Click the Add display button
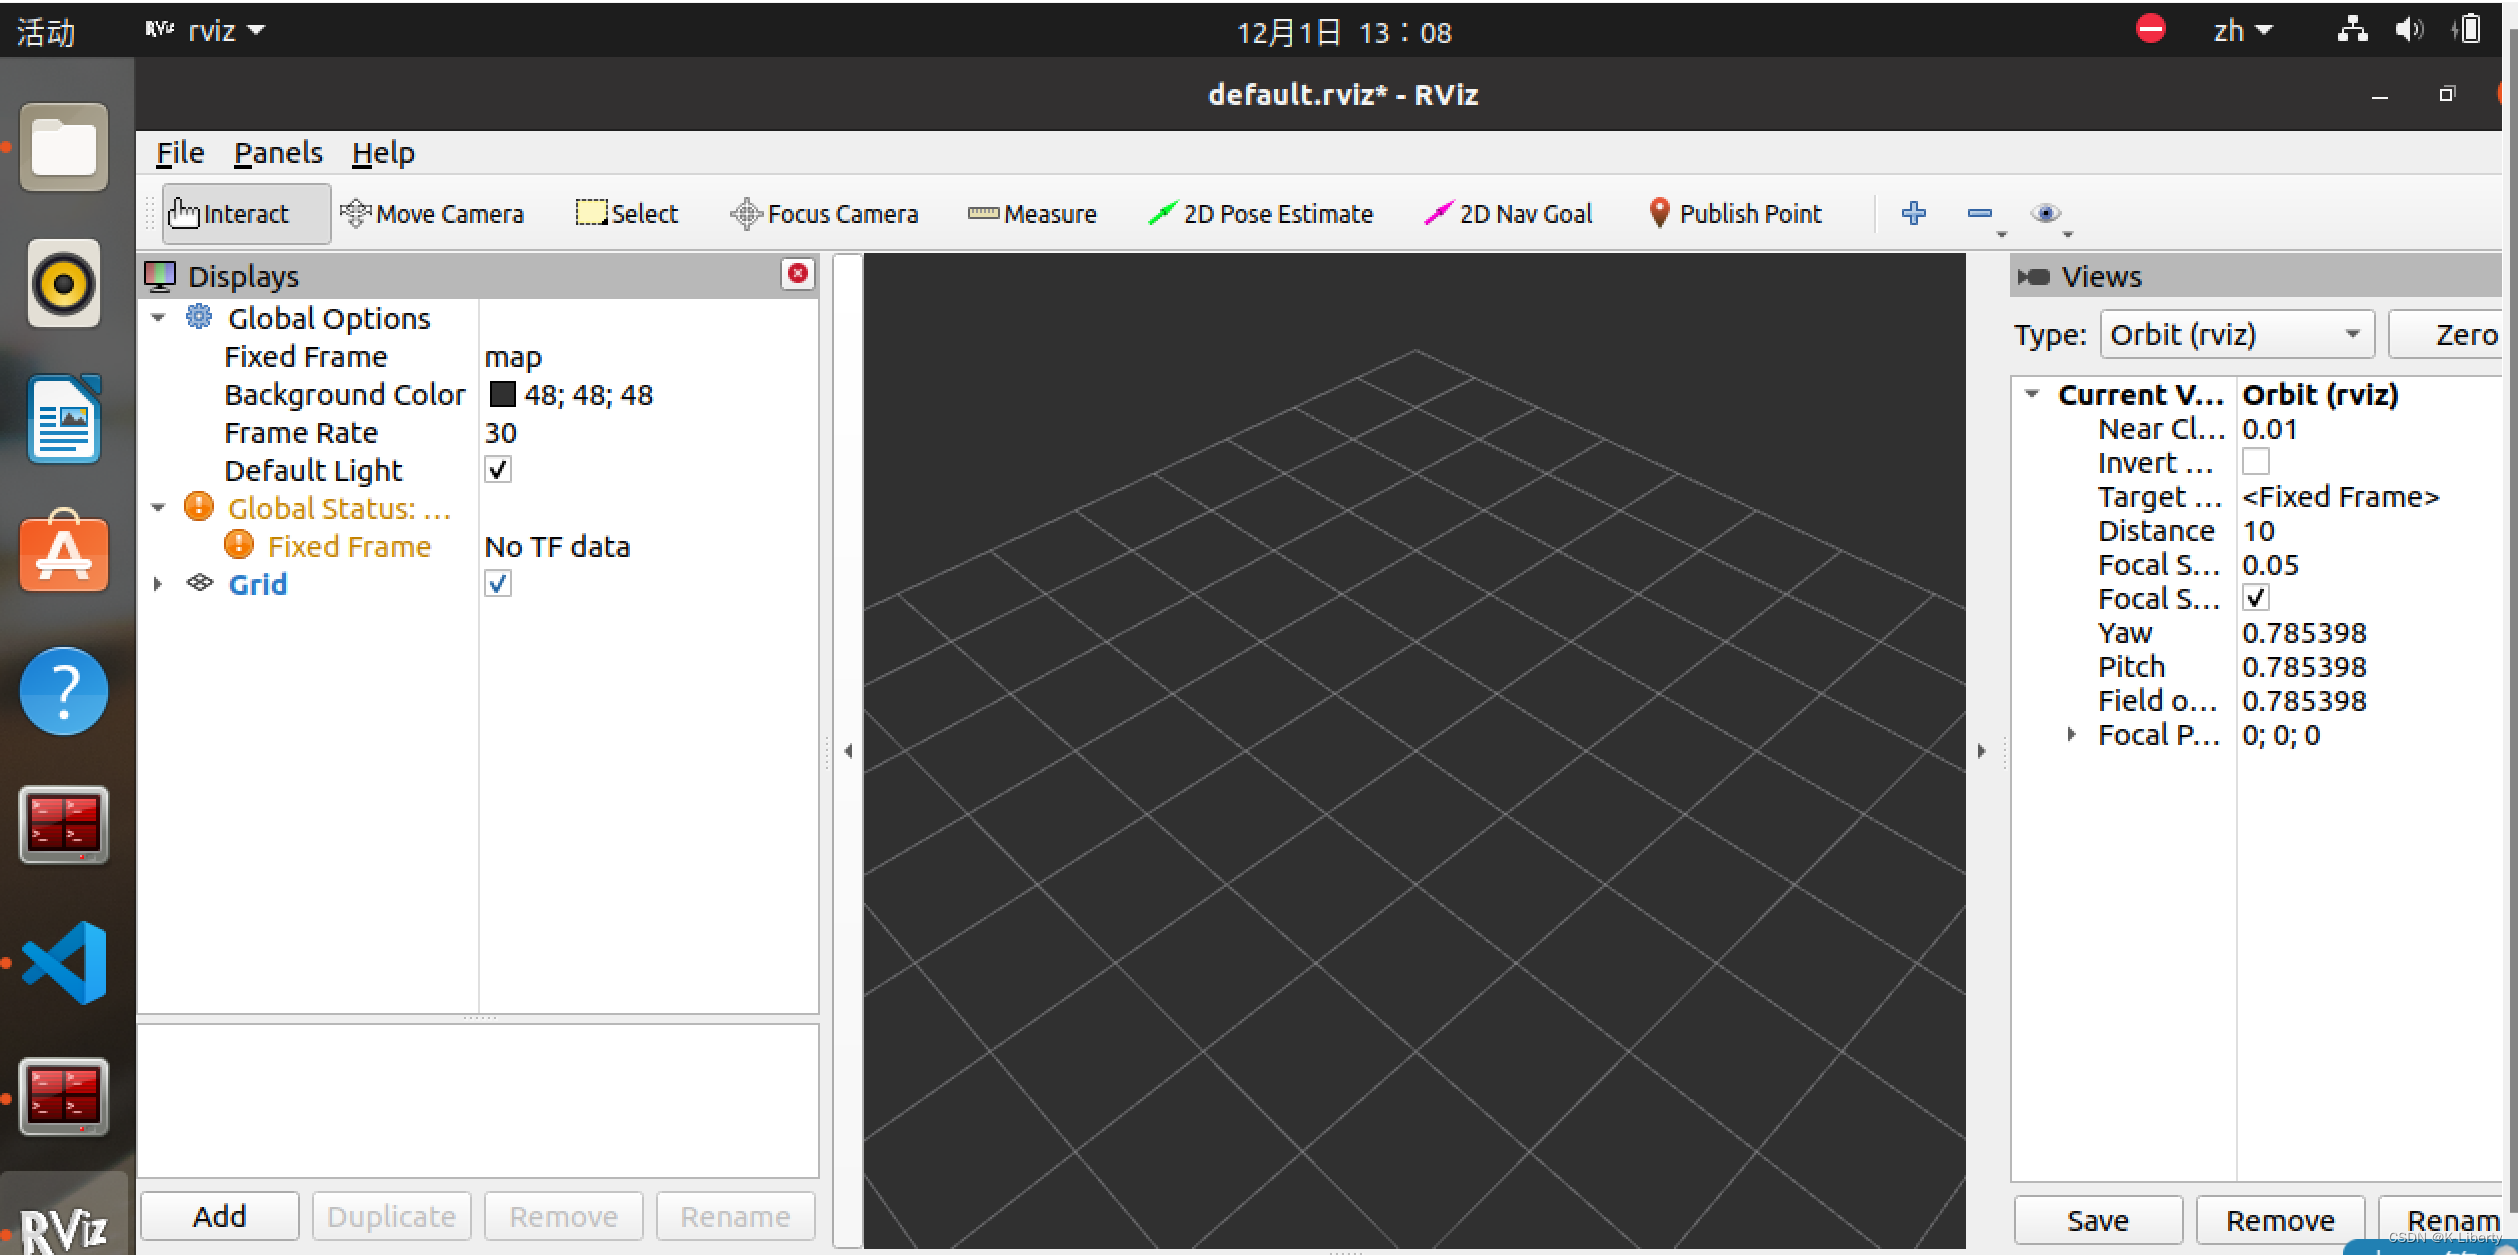The height and width of the screenshot is (1255, 2518). (x=219, y=1216)
